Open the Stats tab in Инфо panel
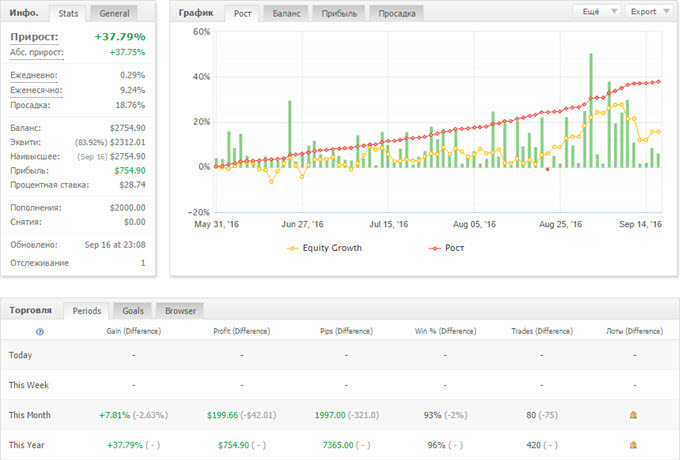680x460 pixels. point(68,13)
